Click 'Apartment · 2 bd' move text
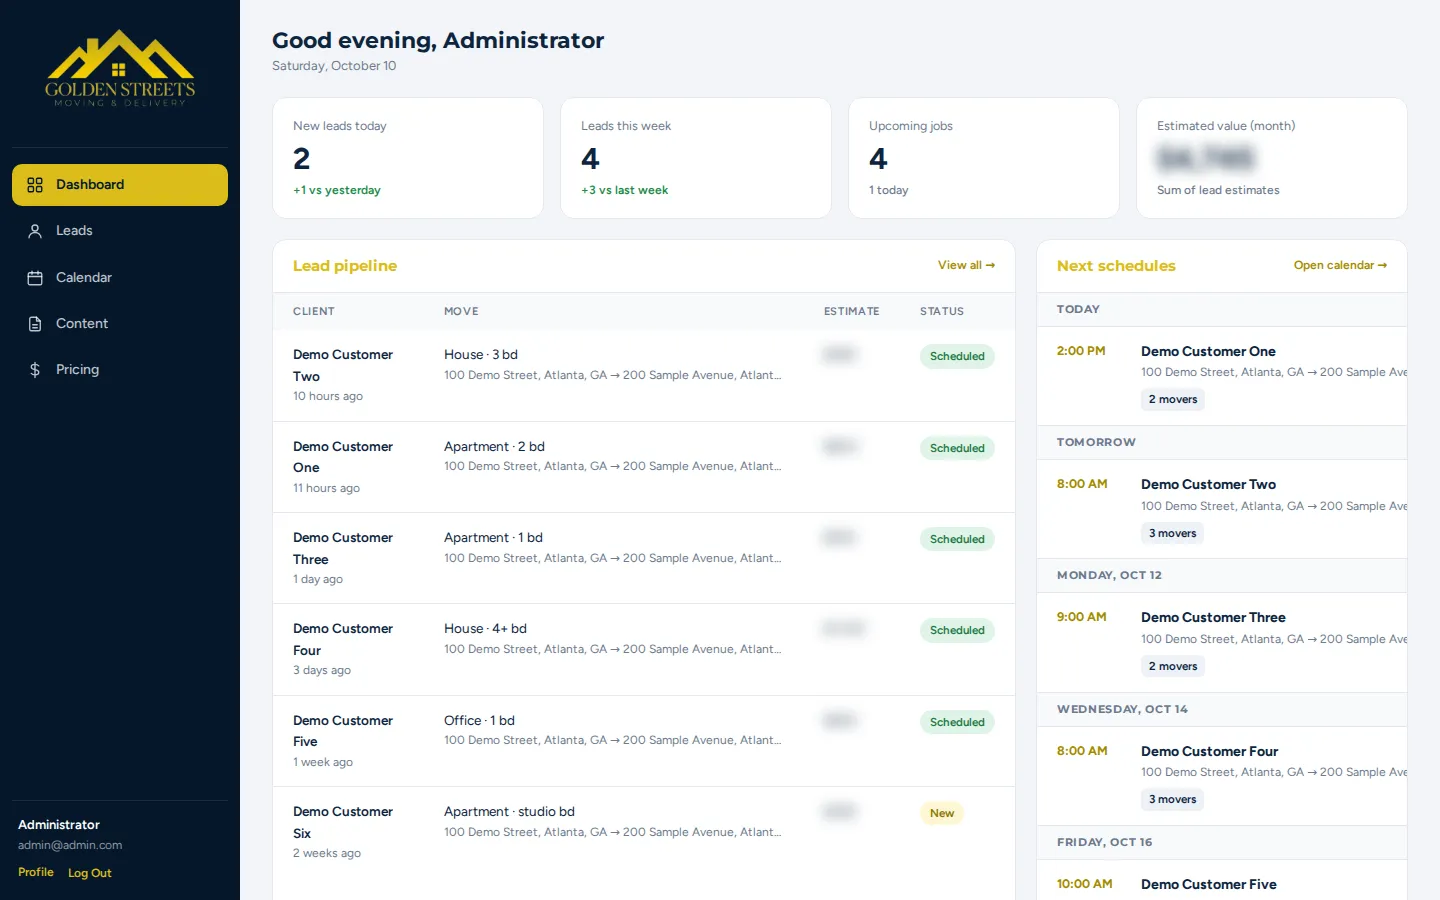 coord(494,447)
